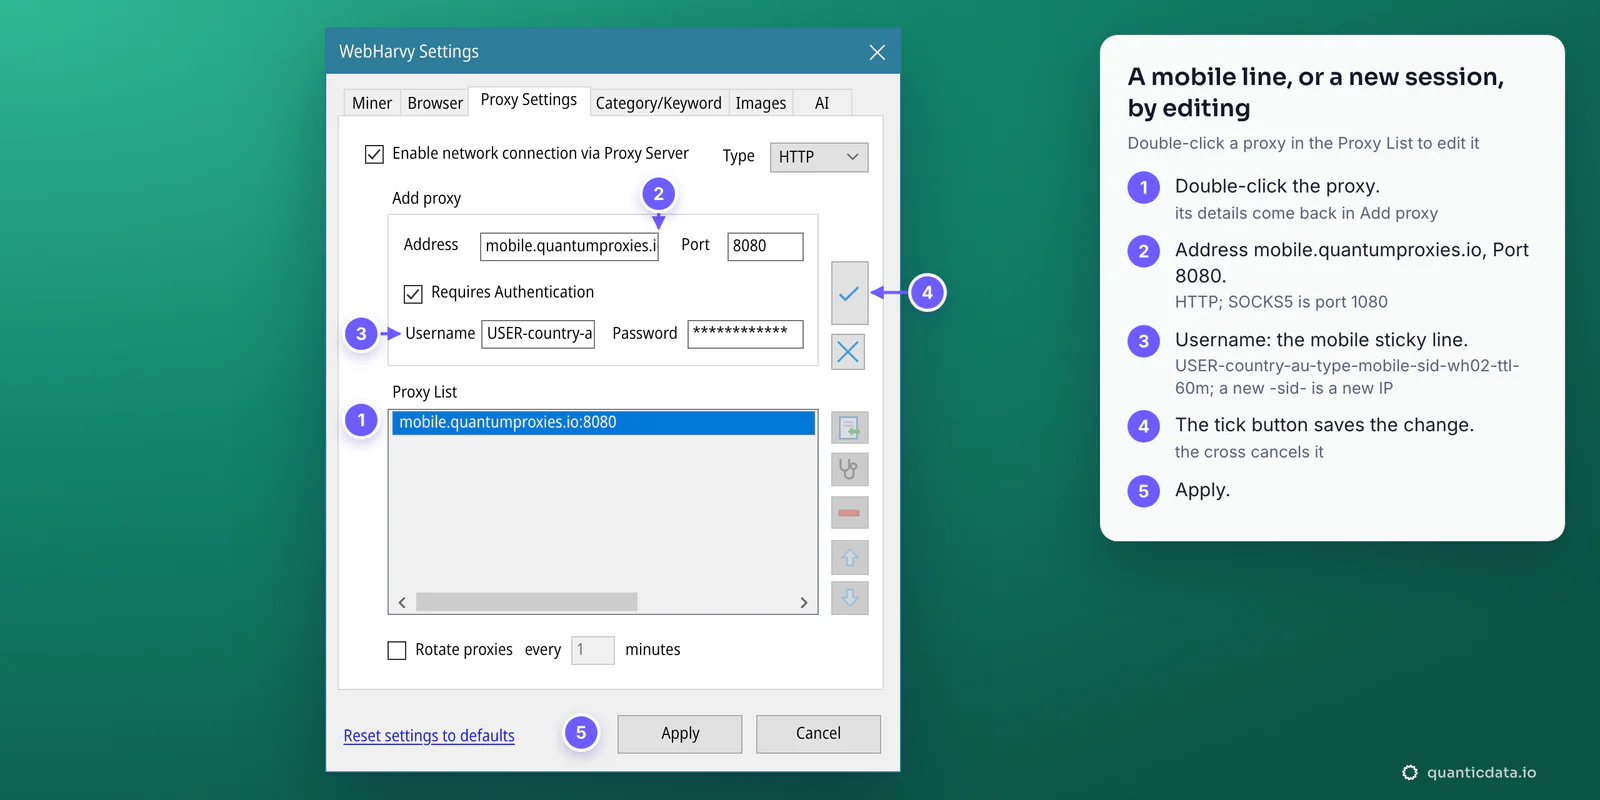
Task: Click the cross icon to cancel proxy editing
Action: pos(848,352)
